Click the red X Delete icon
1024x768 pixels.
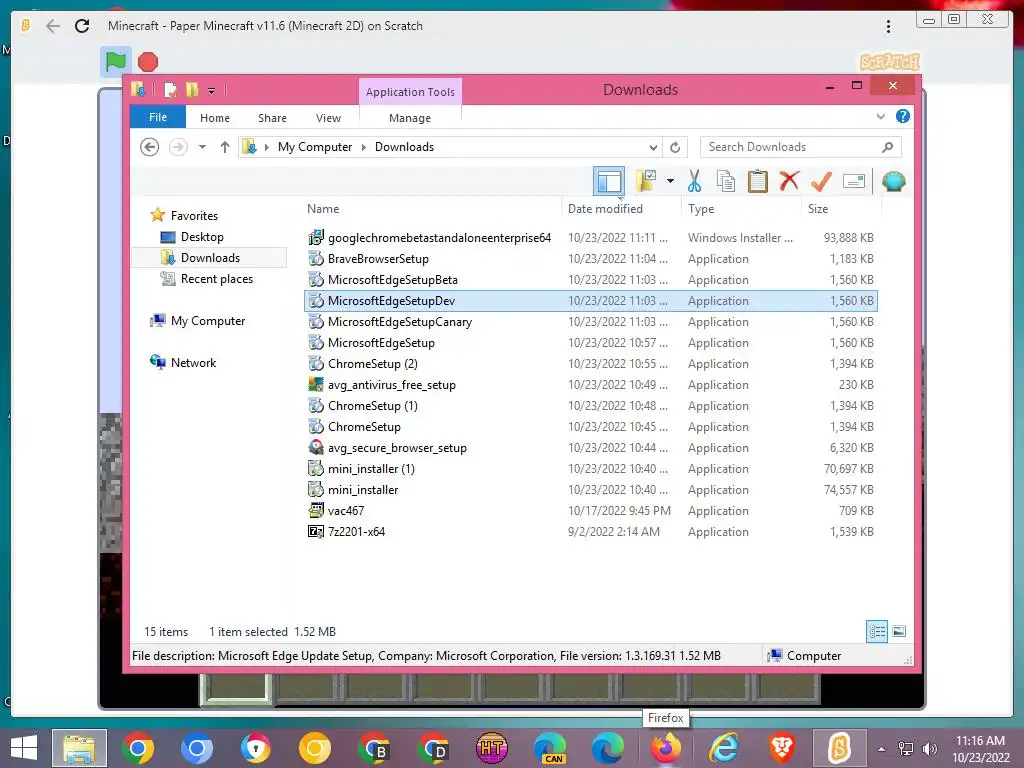coord(789,181)
